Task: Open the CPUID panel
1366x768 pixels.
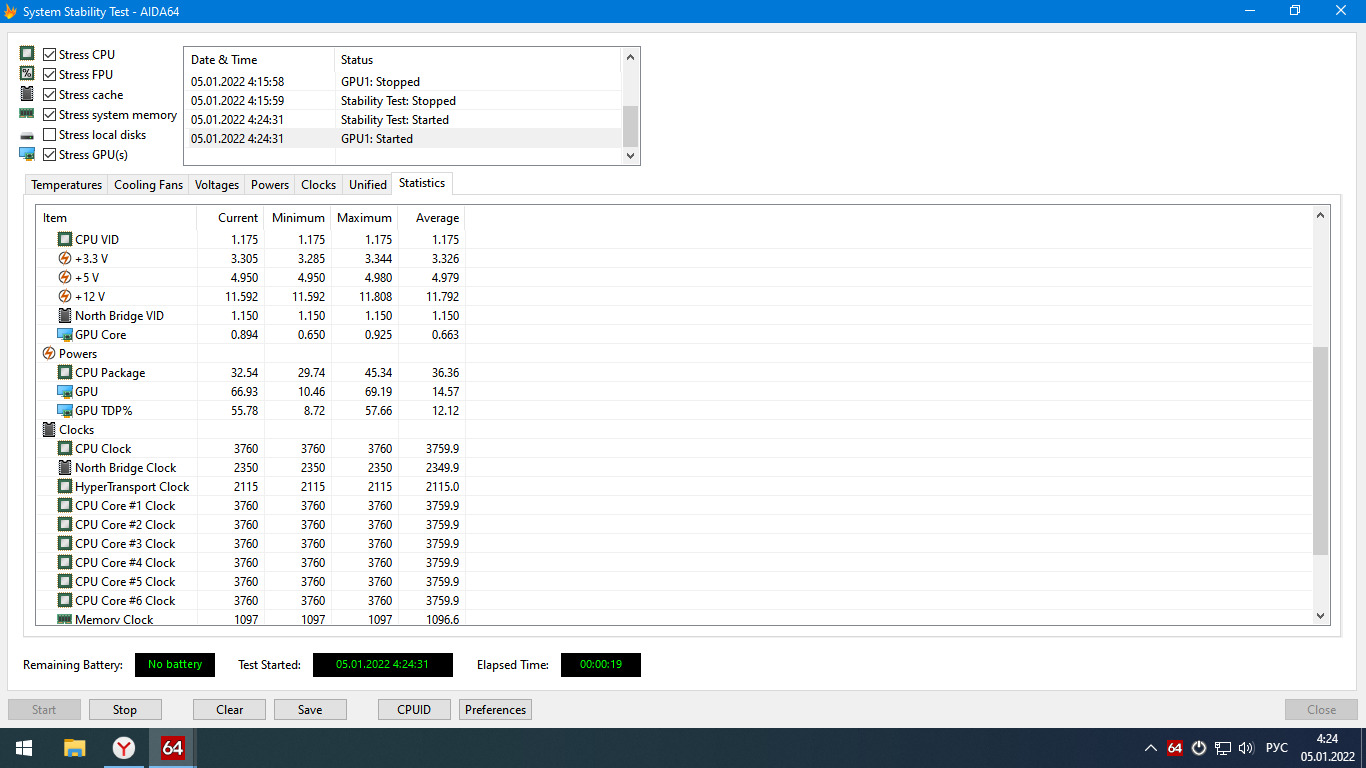Action: tap(414, 710)
